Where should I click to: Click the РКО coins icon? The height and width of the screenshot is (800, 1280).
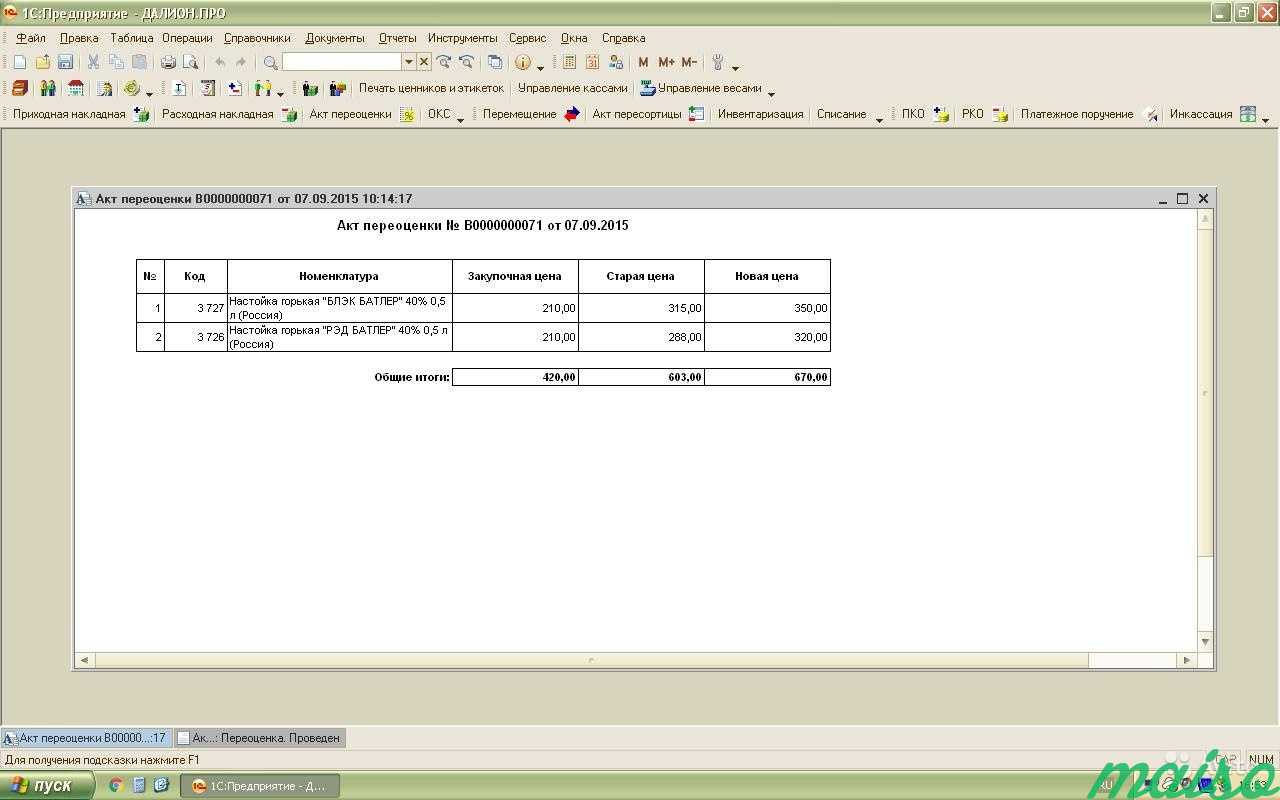coord(1000,114)
